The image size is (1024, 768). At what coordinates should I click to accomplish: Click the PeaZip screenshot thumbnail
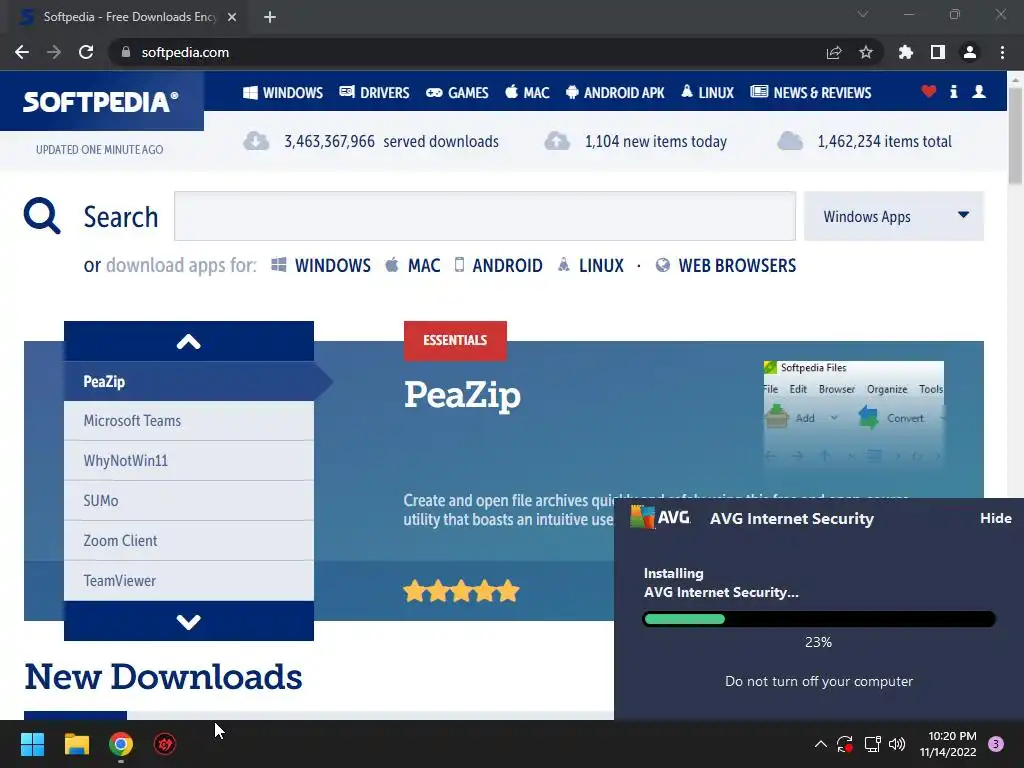[854, 413]
